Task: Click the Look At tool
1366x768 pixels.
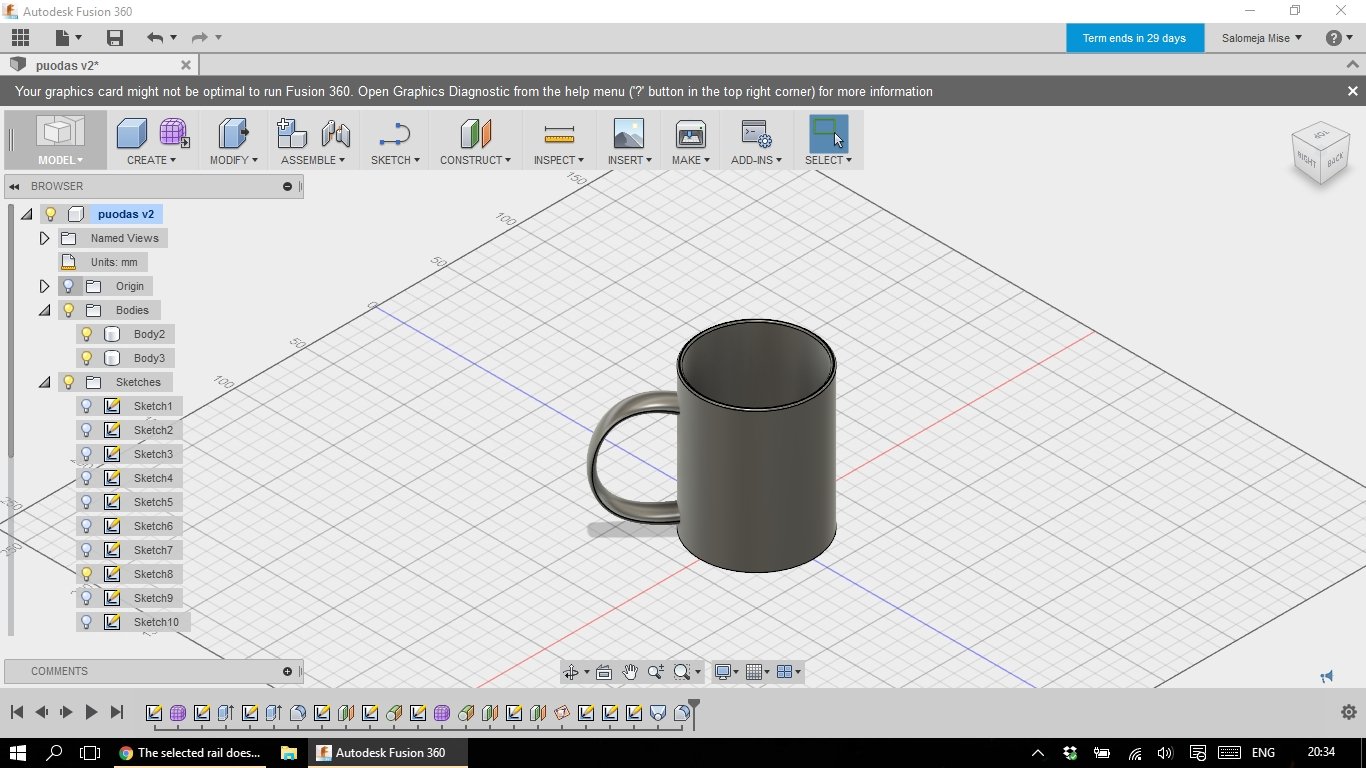Action: point(604,672)
